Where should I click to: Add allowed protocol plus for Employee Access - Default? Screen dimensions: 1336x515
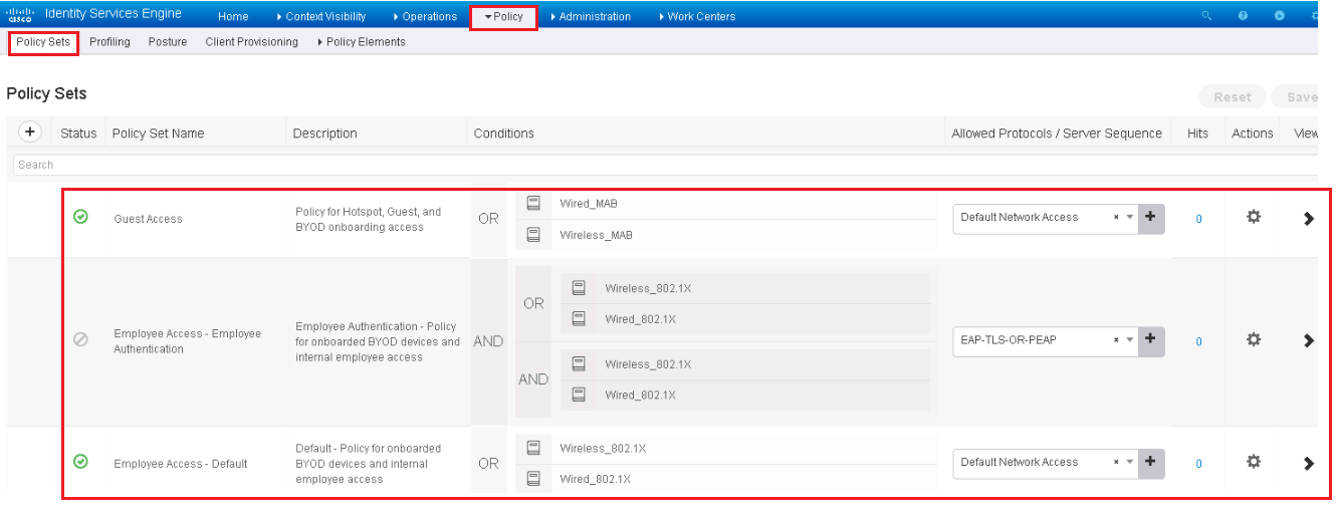[x=1150, y=462]
